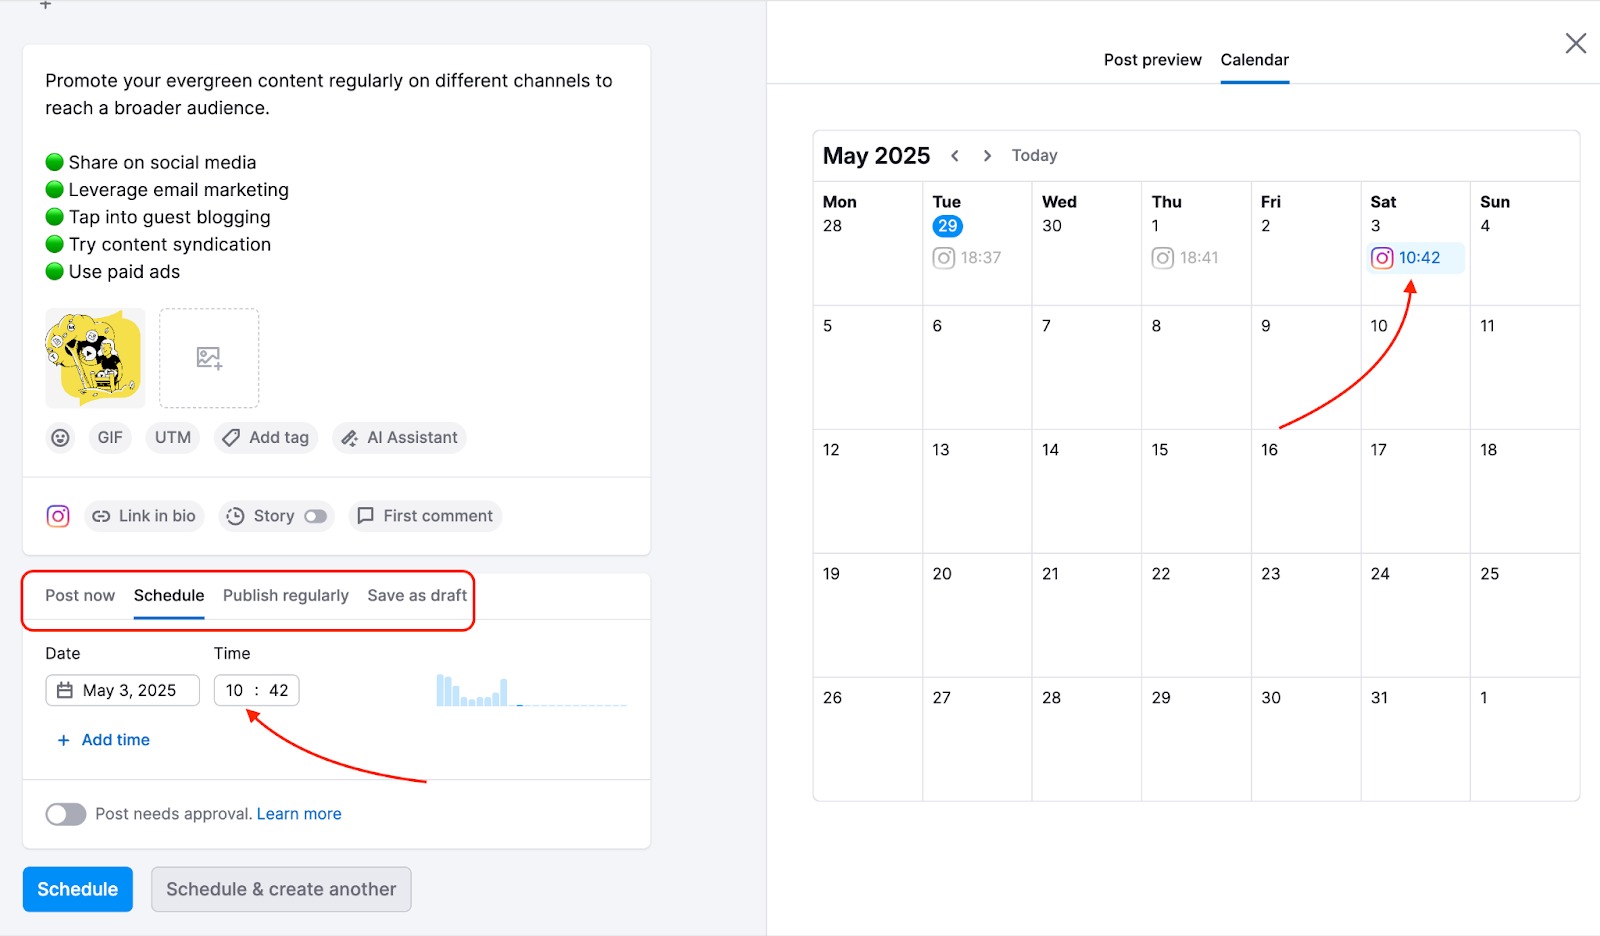Click the yellow post thumbnail
The height and width of the screenshot is (936, 1600).
click(94, 358)
